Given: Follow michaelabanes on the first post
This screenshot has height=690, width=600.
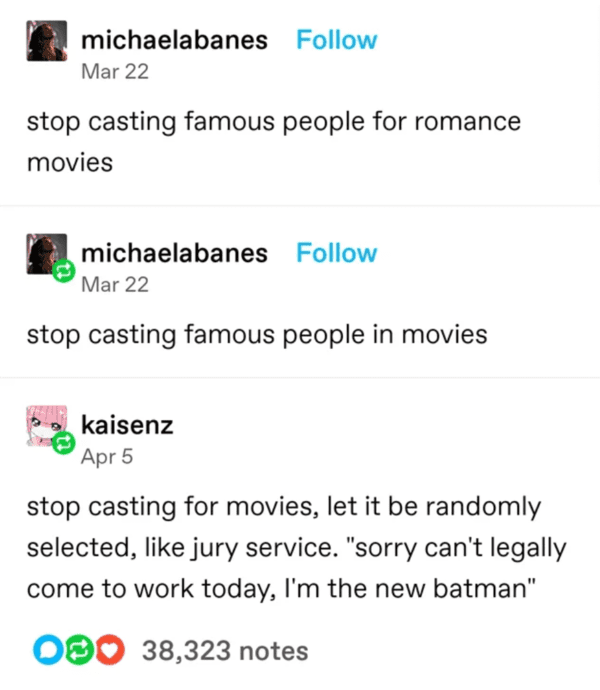Looking at the screenshot, I should [337, 40].
